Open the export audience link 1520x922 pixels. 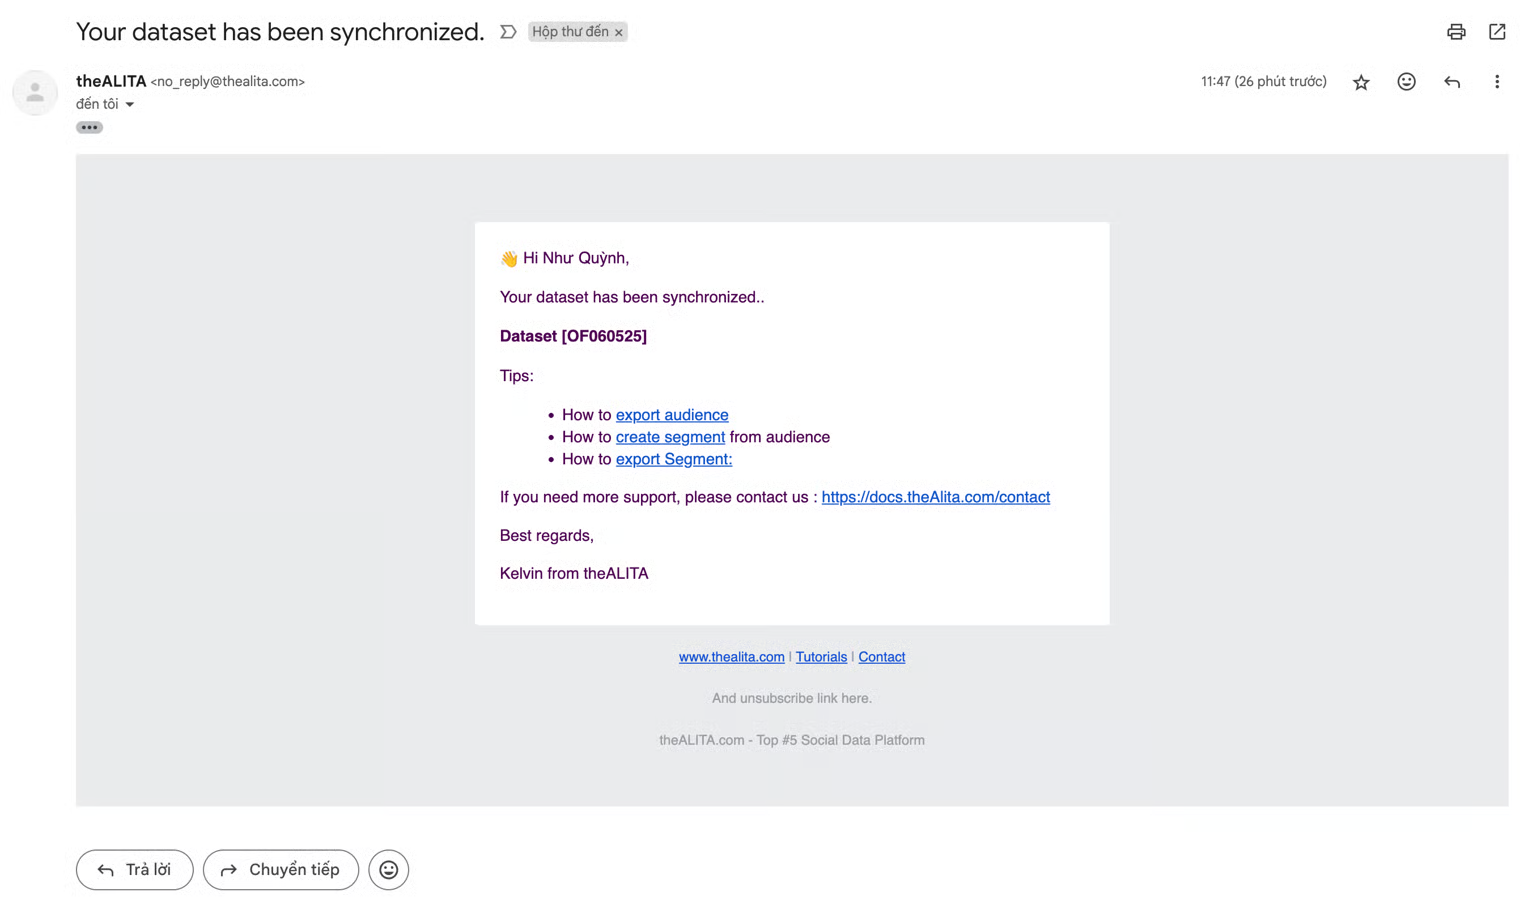(671, 415)
